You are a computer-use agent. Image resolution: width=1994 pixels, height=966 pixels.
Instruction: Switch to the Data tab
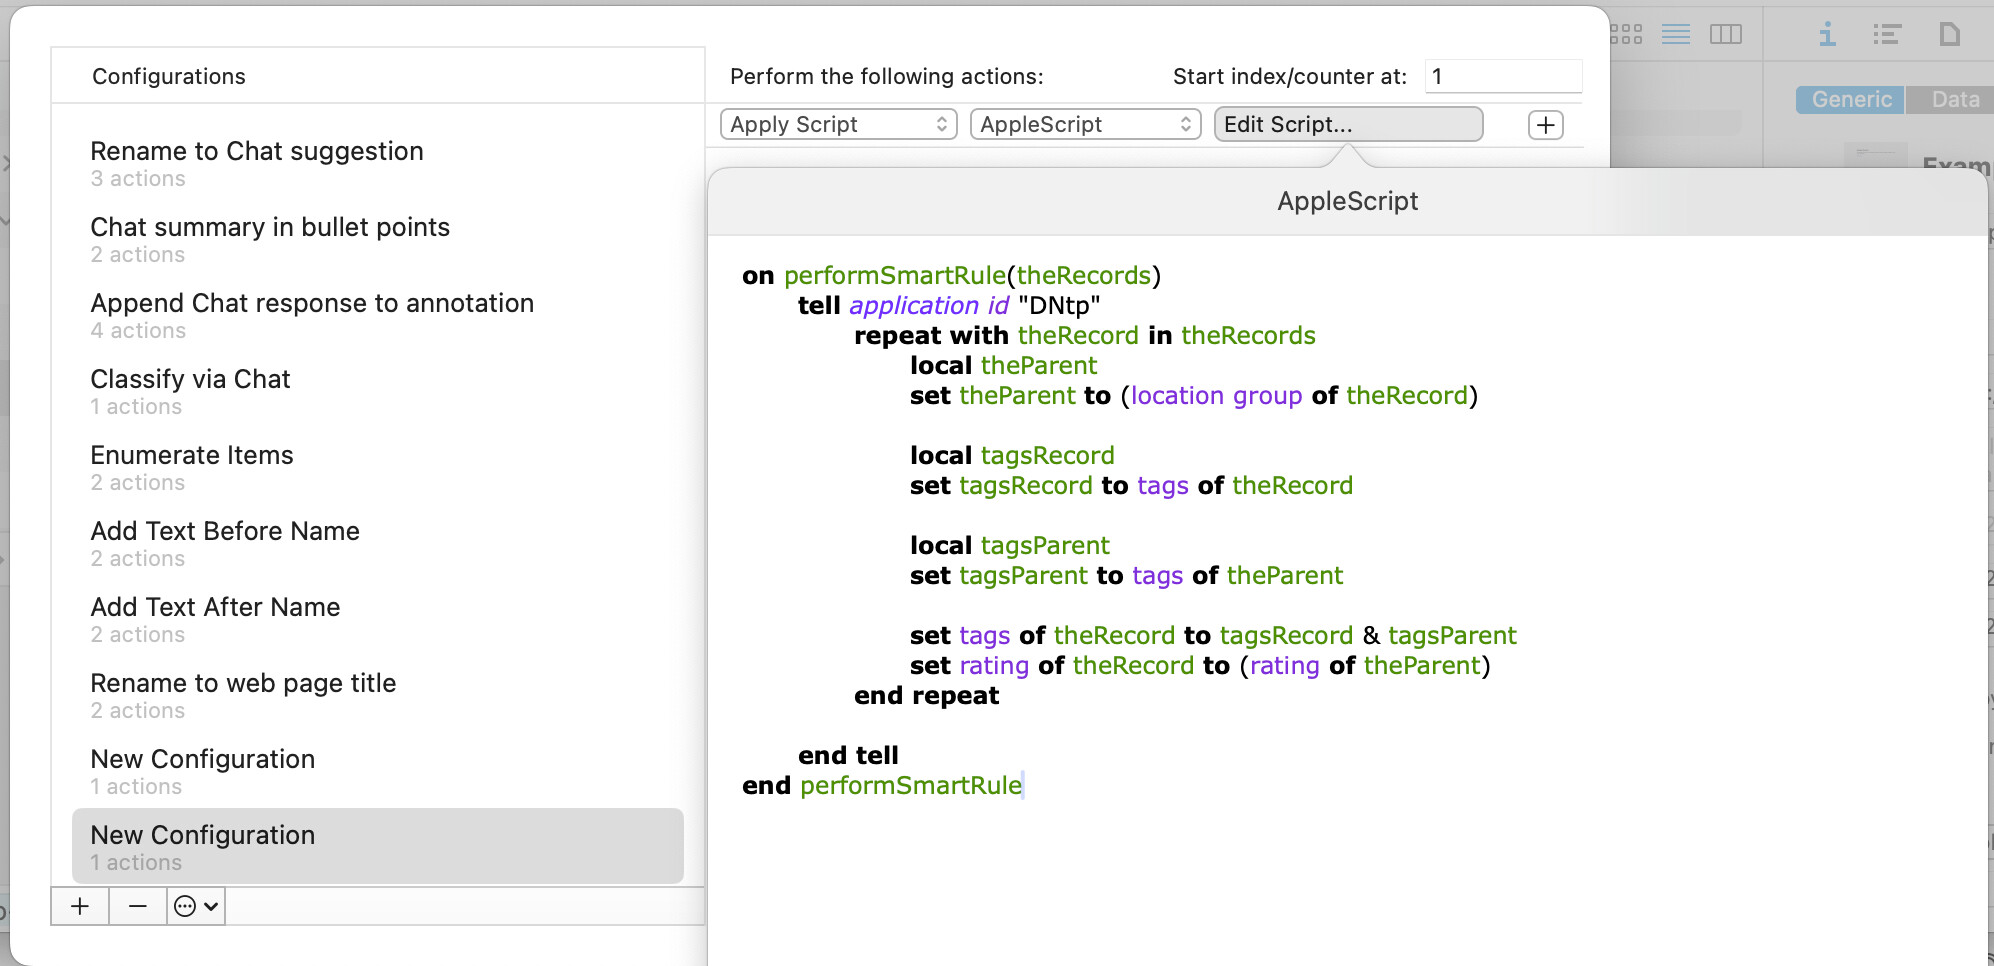pyautogui.click(x=1954, y=99)
